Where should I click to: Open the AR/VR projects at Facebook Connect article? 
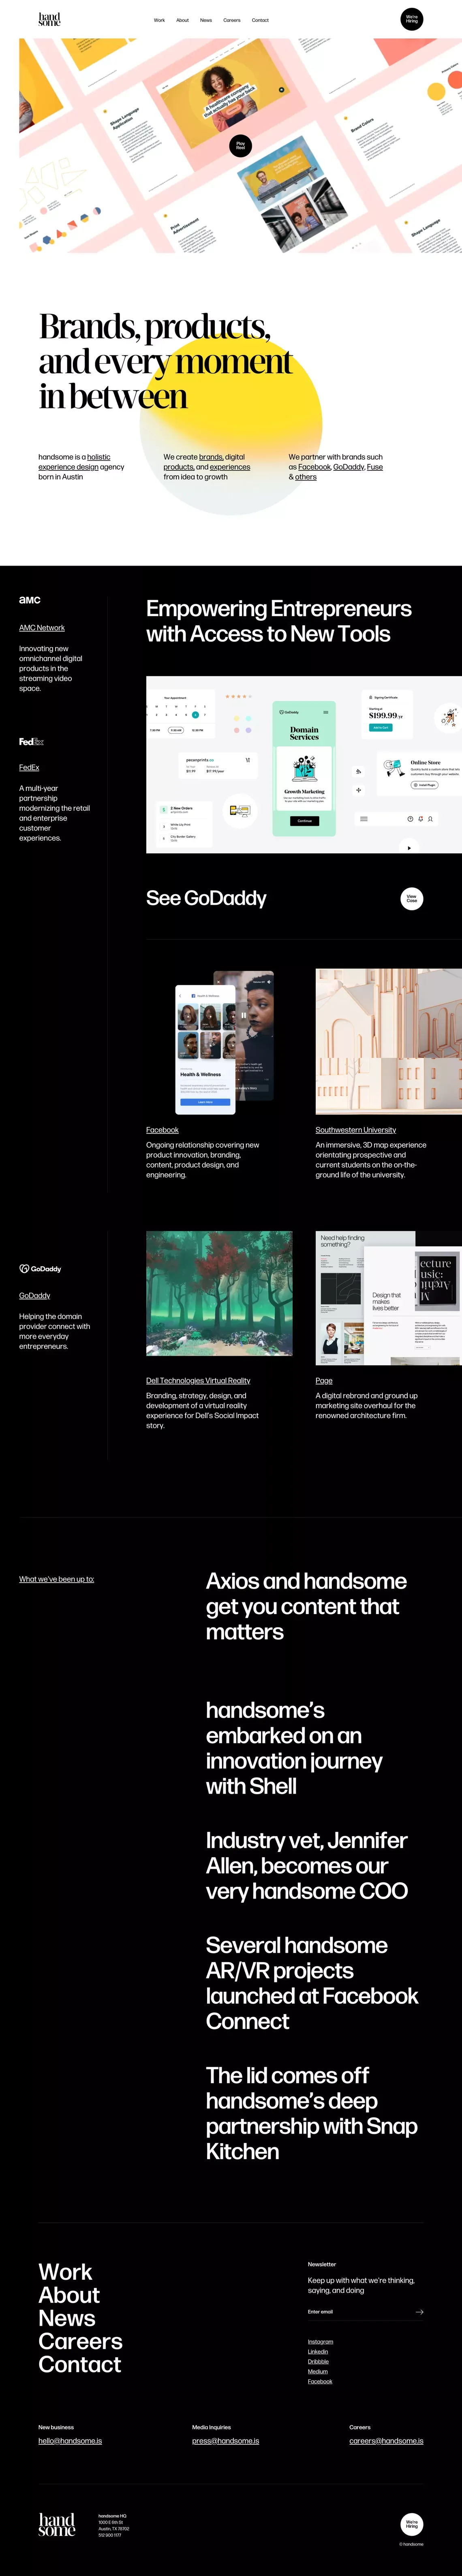(312, 1982)
